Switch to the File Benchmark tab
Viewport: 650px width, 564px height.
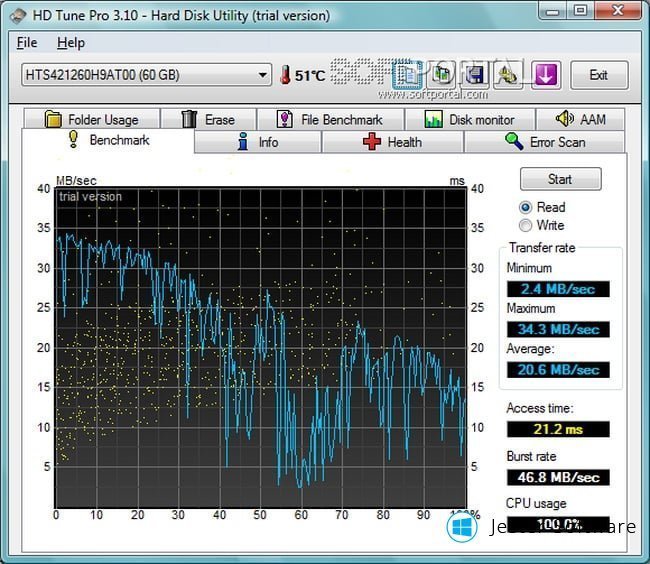[x=330, y=119]
